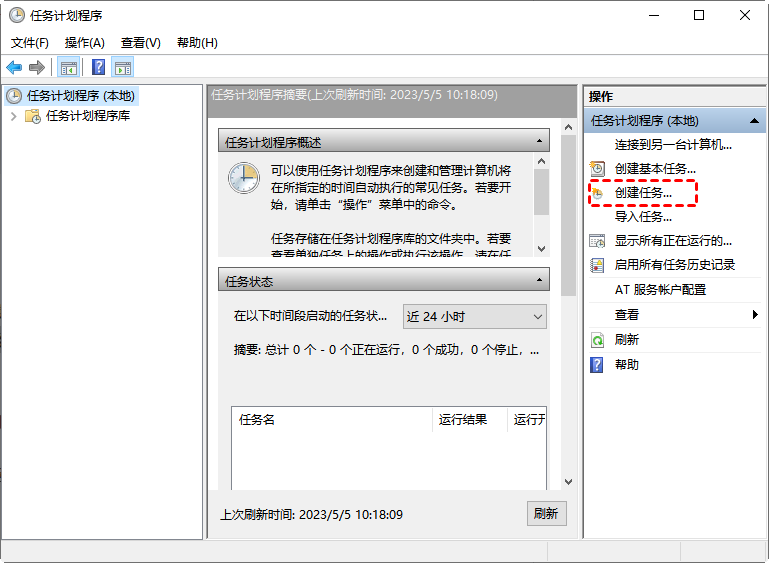Click AT 服务帐户配置 action
Screen dimensions: 769x563
[660, 290]
